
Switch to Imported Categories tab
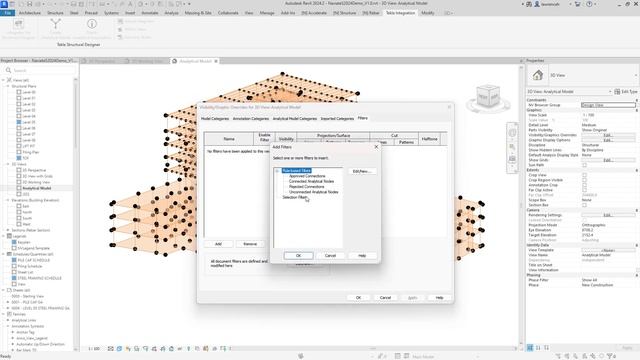point(337,118)
